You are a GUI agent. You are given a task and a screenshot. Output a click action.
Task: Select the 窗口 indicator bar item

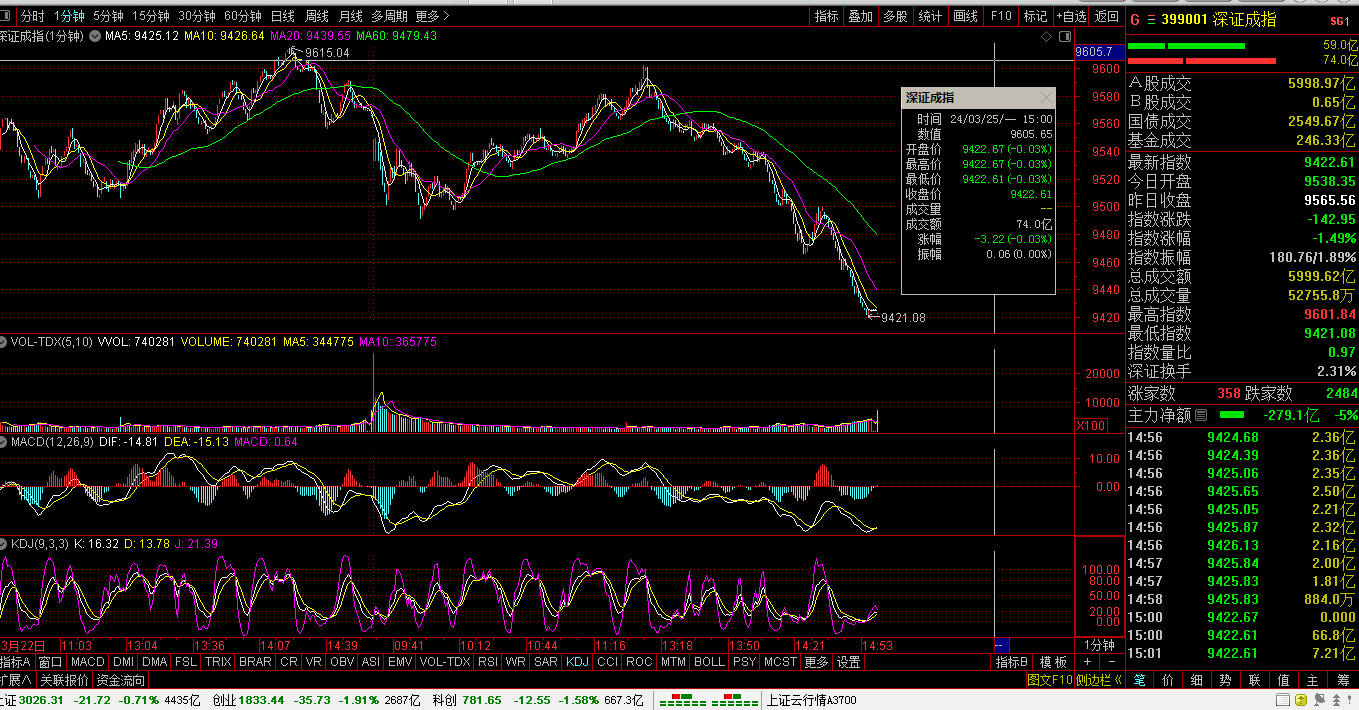click(51, 662)
